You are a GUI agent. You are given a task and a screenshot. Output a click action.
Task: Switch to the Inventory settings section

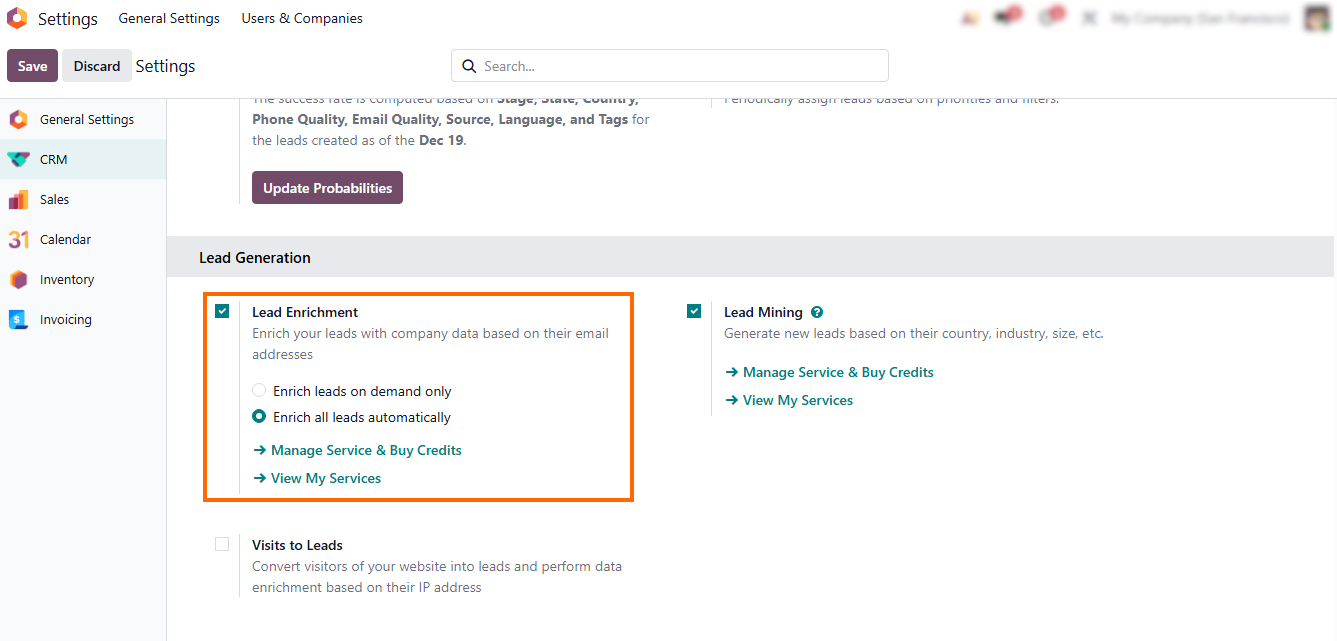(66, 280)
